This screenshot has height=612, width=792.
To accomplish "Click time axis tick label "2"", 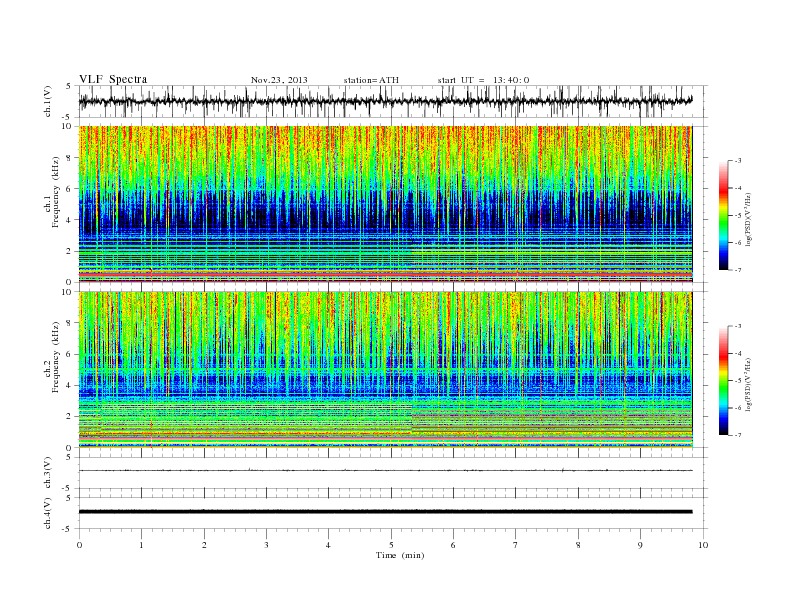I will click(204, 545).
